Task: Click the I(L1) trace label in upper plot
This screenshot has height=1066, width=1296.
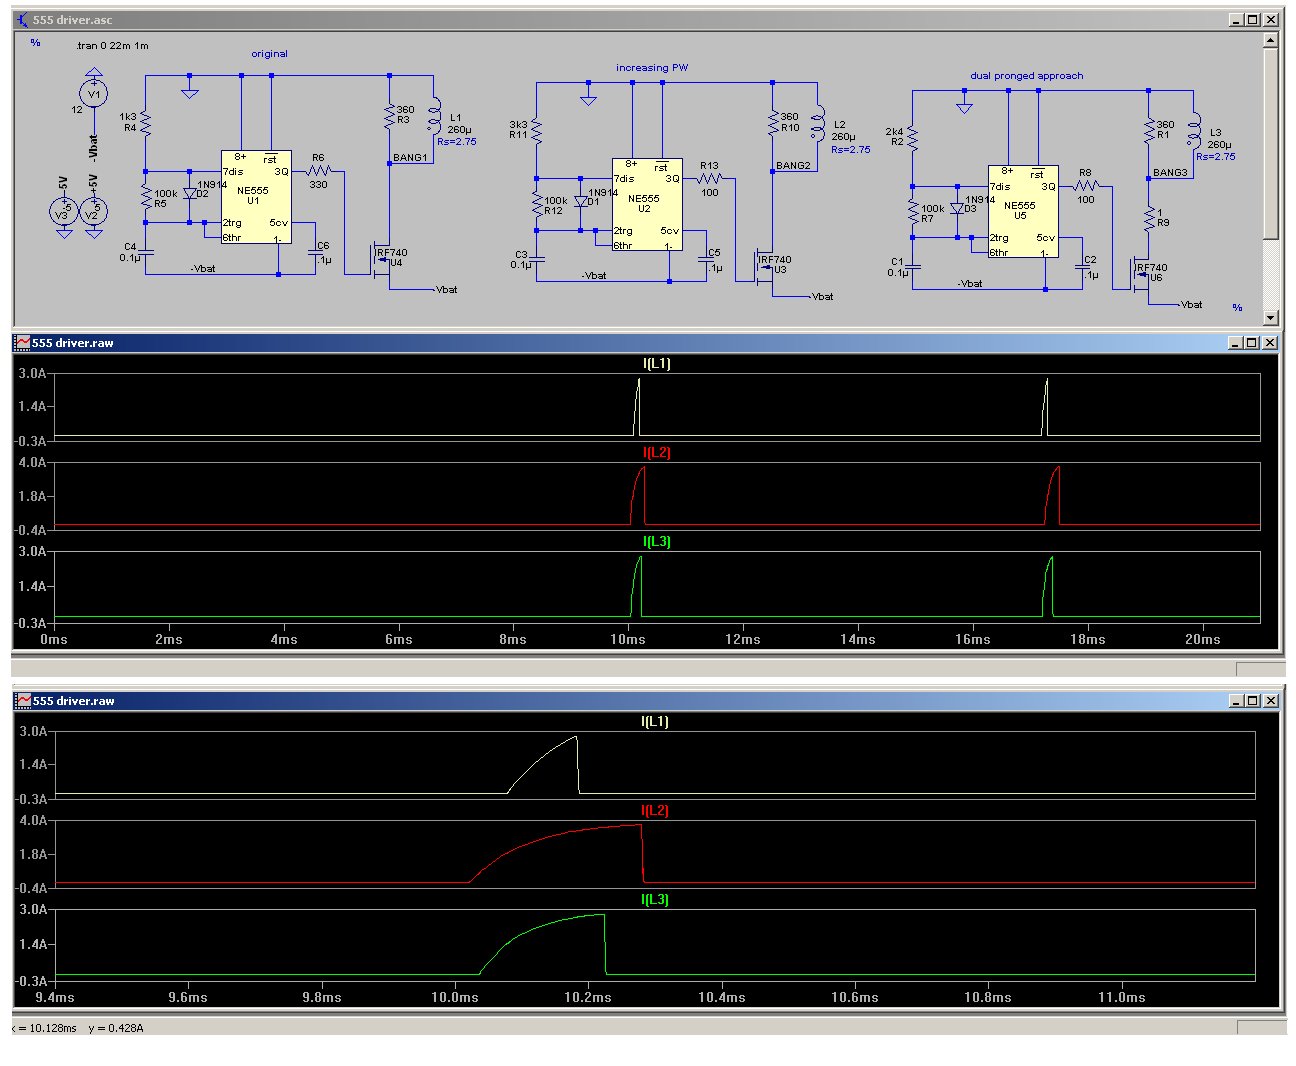Action: [x=656, y=364]
